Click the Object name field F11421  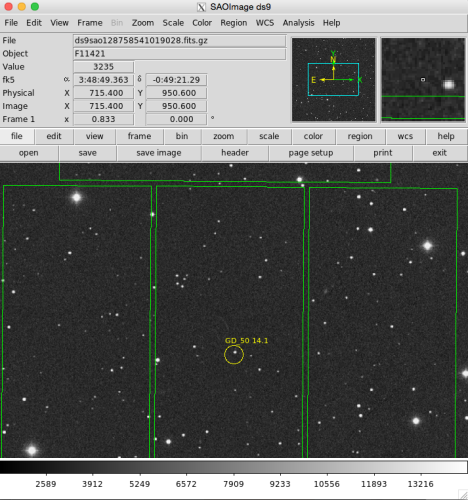(x=179, y=54)
